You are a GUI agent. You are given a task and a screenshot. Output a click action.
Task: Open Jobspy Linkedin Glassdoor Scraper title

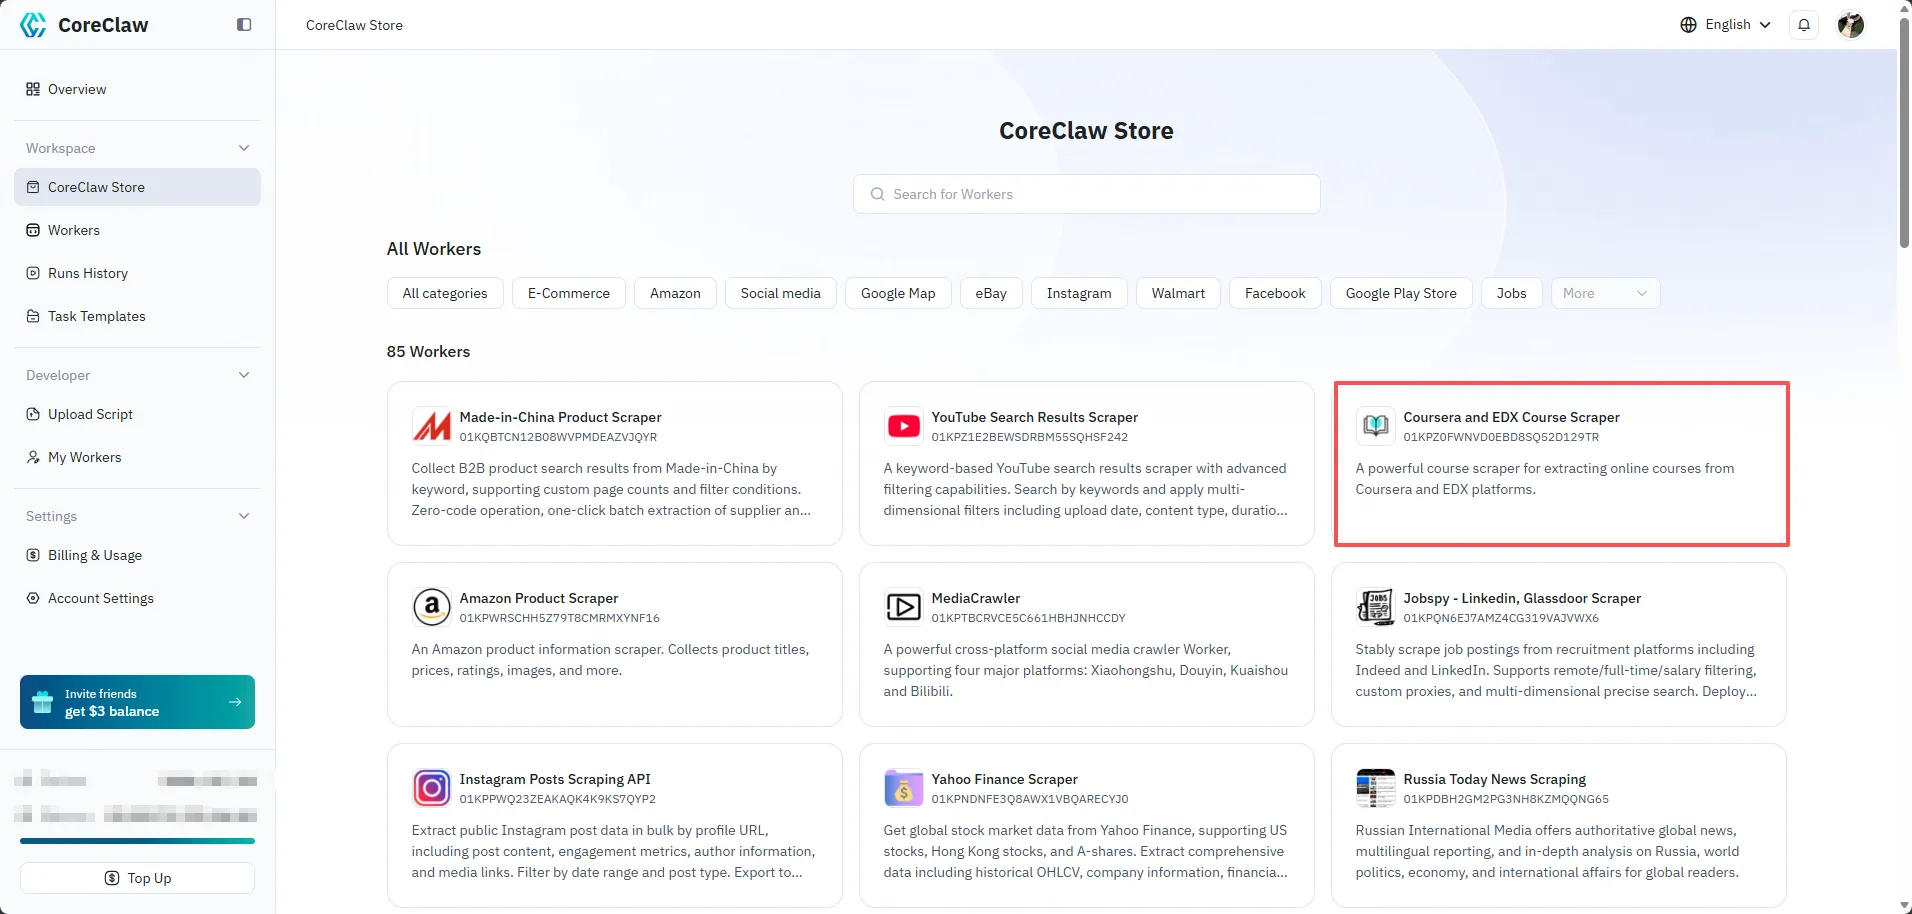[1522, 598]
